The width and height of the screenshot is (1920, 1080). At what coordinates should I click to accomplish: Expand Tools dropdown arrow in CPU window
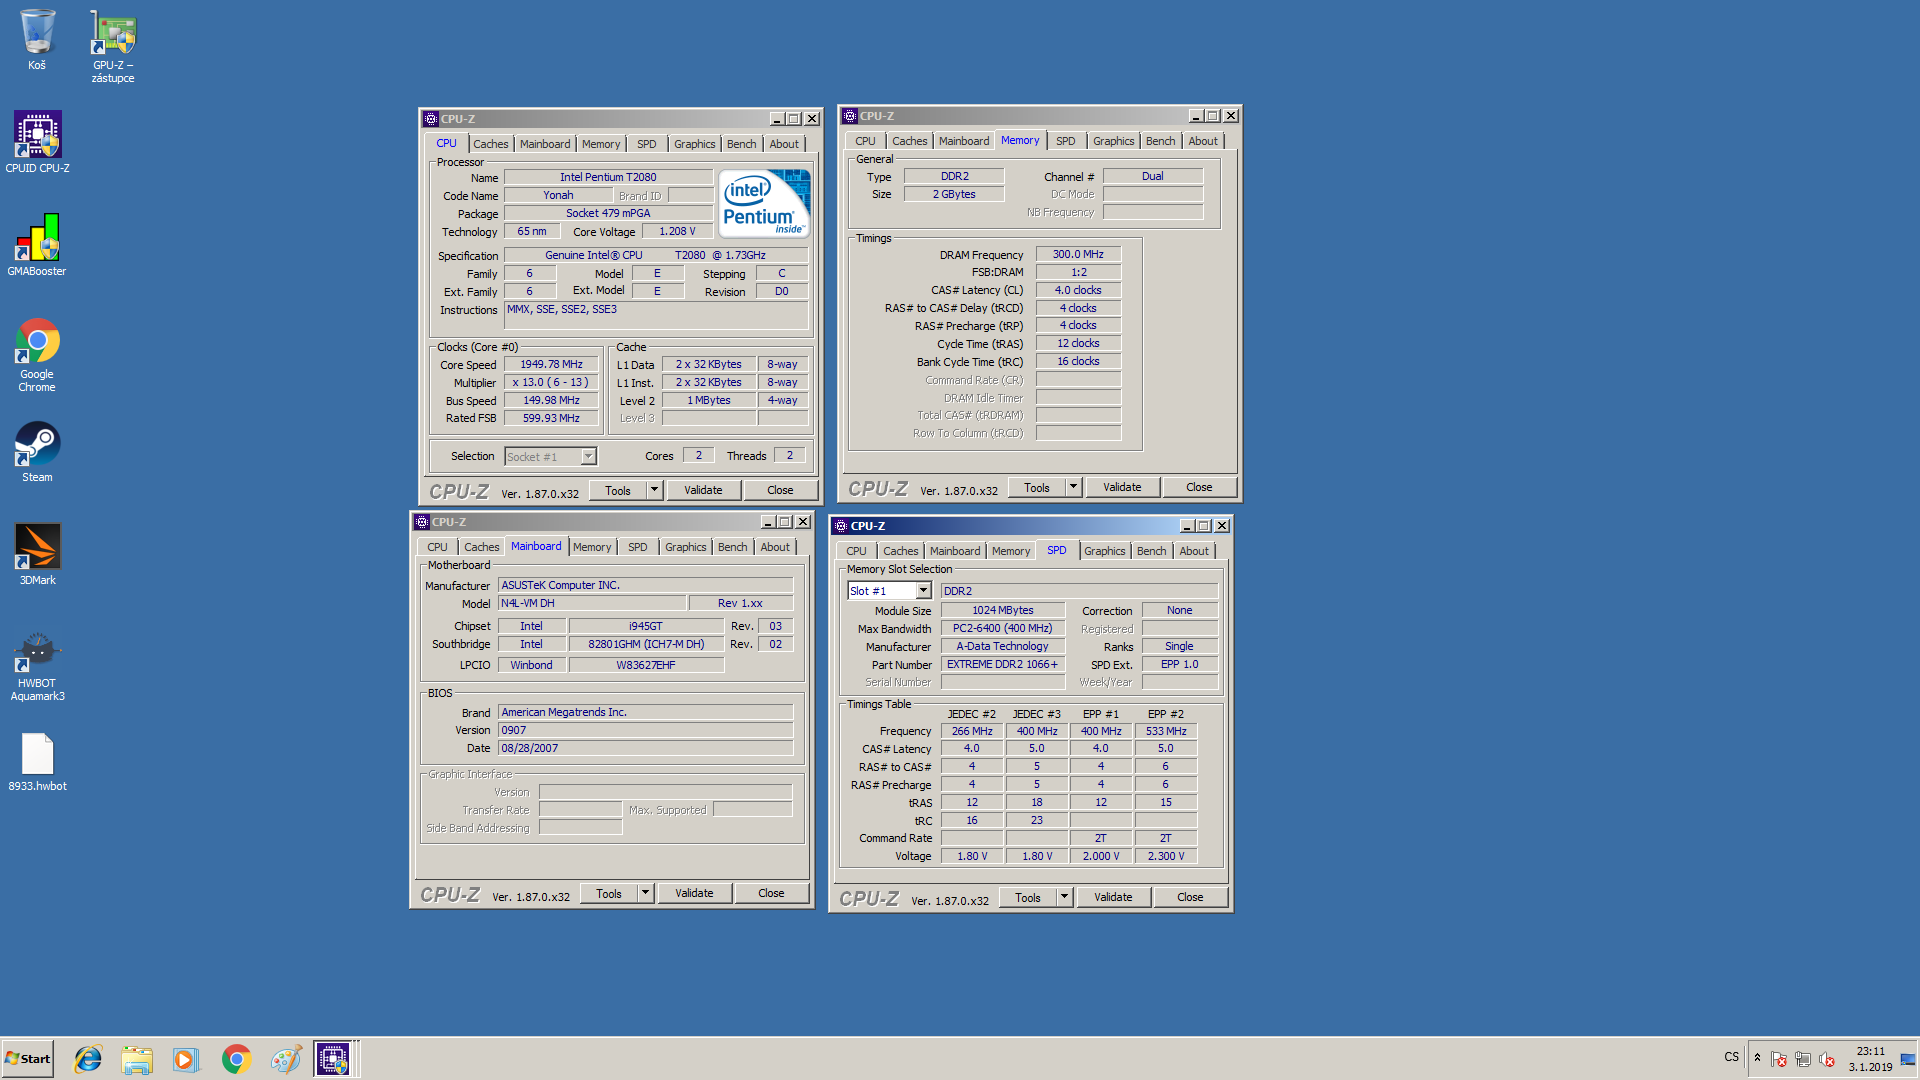[654, 490]
